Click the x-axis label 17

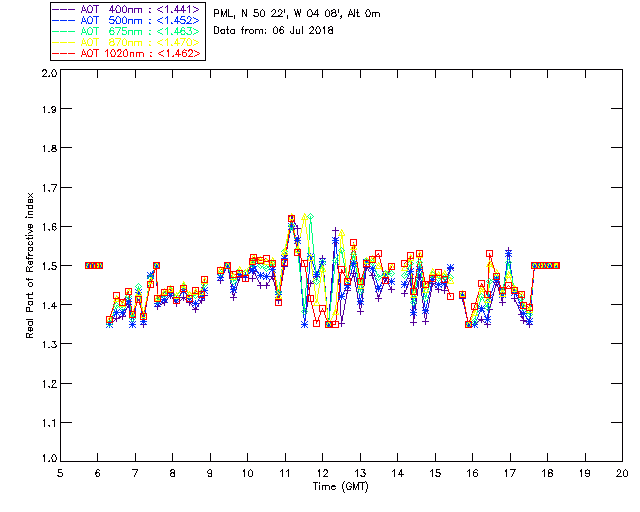coord(510,473)
